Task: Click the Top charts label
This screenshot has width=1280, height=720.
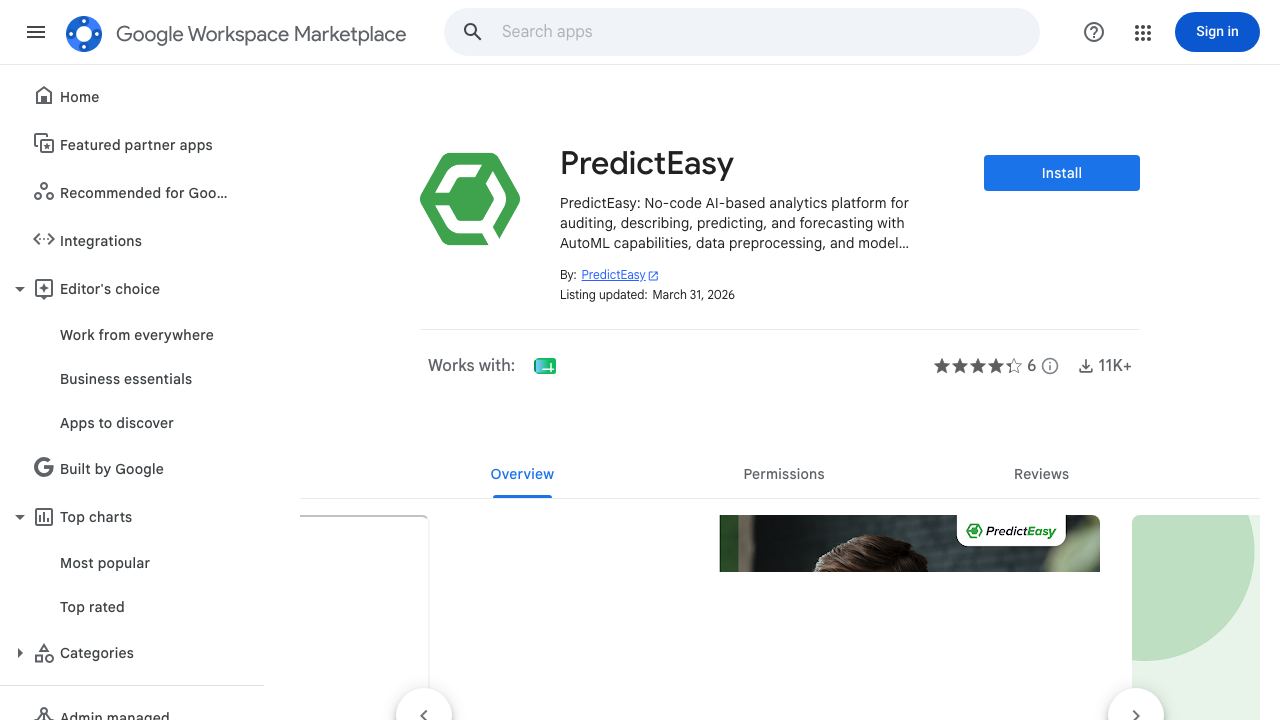Action: pyautogui.click(x=96, y=517)
